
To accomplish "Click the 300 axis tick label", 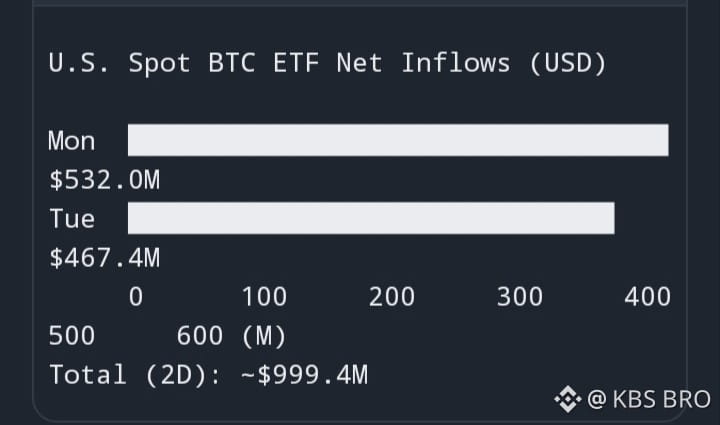I will [x=520, y=296].
